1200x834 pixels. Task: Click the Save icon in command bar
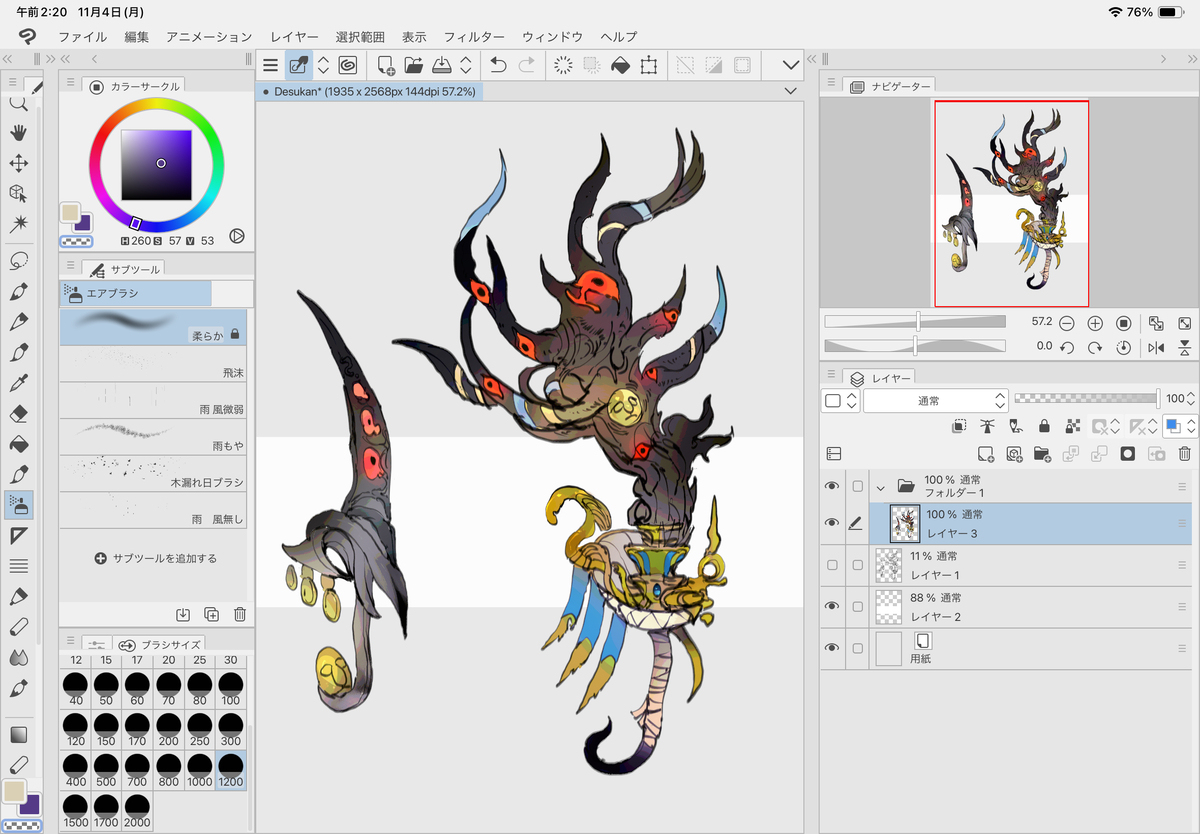pos(442,66)
